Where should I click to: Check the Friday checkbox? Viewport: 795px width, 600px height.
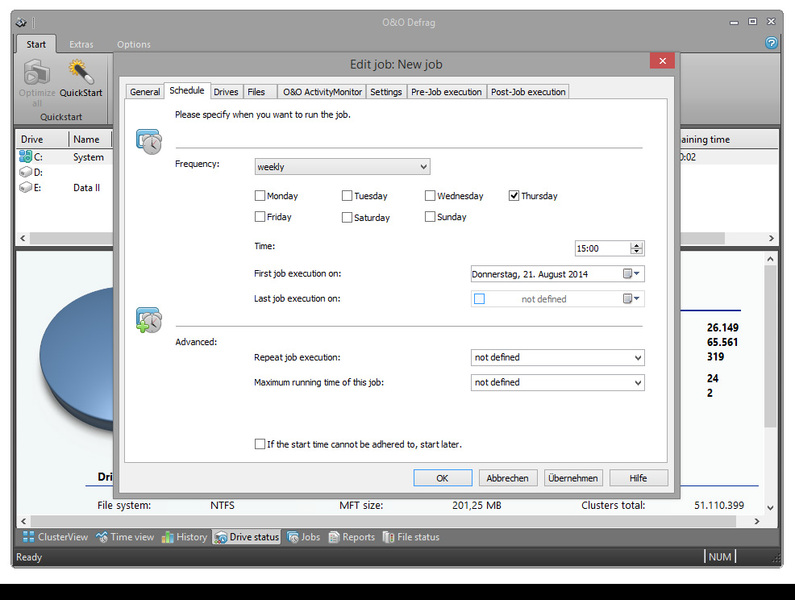(x=260, y=217)
